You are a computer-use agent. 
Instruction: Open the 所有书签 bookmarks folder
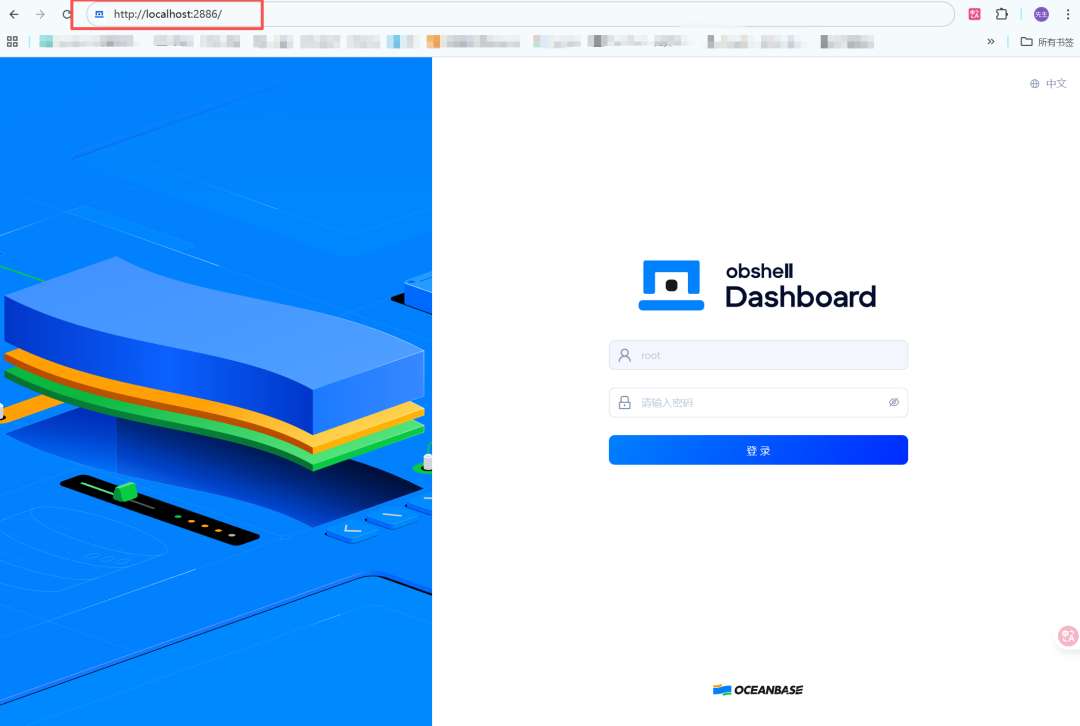click(x=1047, y=42)
